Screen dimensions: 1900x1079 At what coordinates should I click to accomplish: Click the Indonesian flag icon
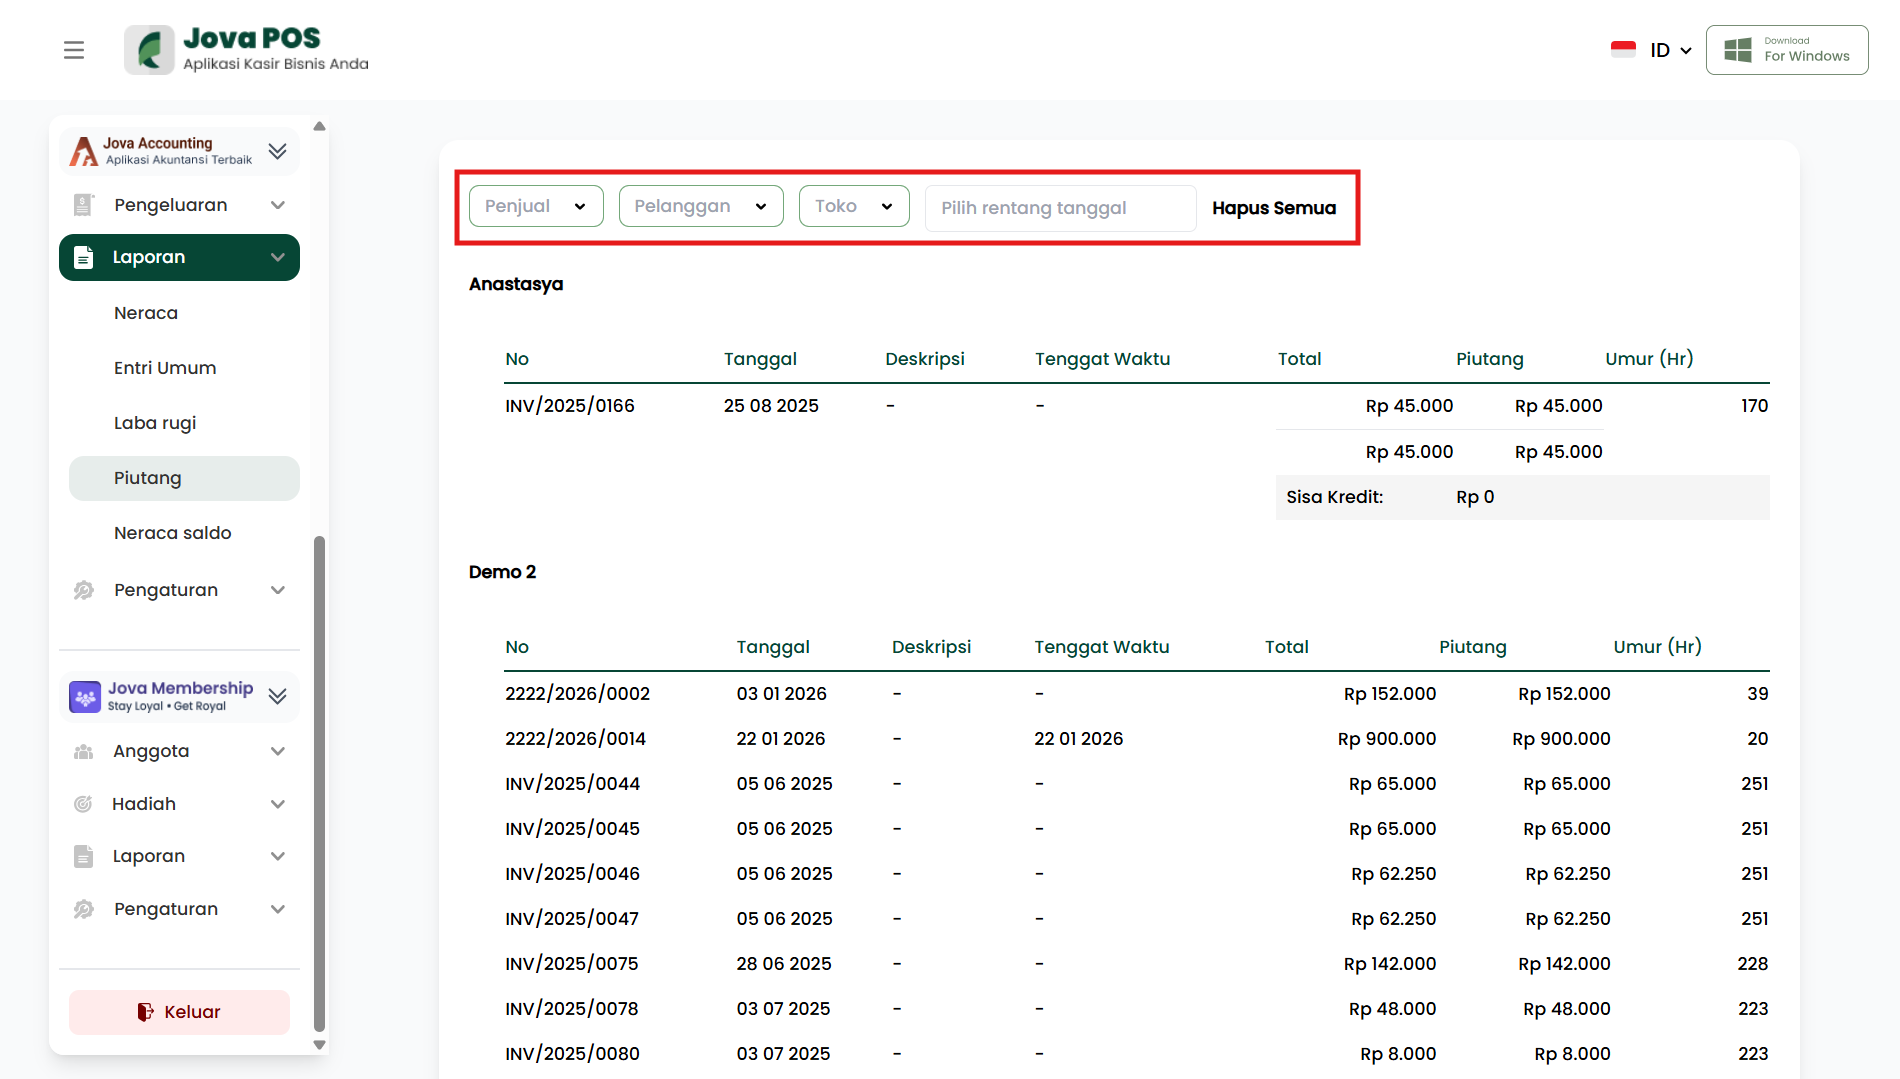1623,50
